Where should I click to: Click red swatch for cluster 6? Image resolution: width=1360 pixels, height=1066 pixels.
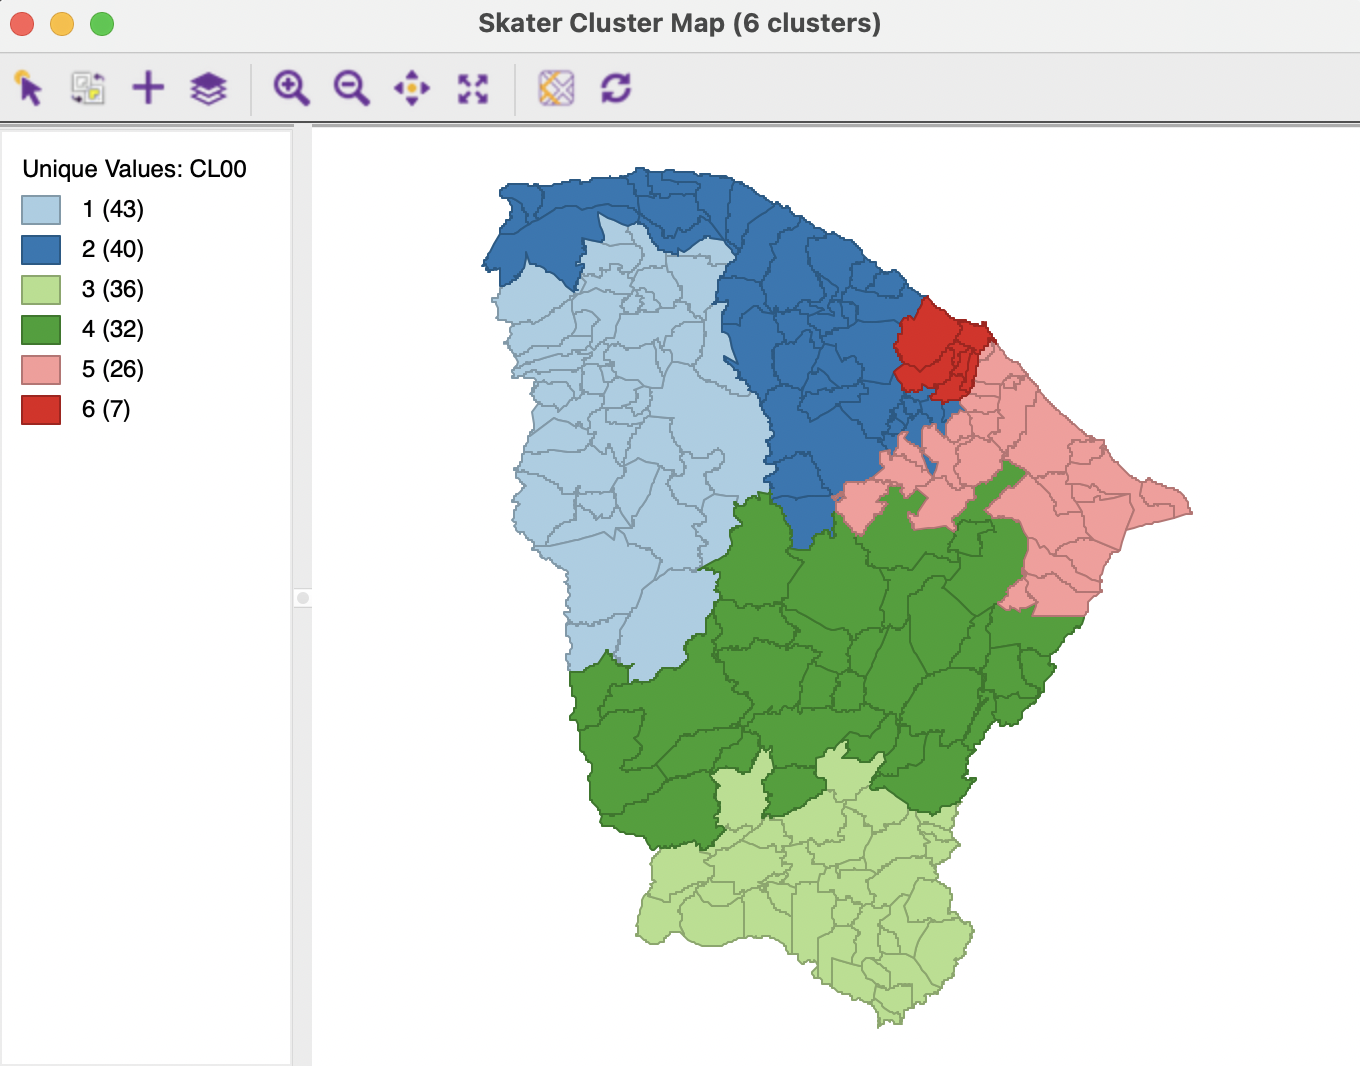(x=41, y=410)
